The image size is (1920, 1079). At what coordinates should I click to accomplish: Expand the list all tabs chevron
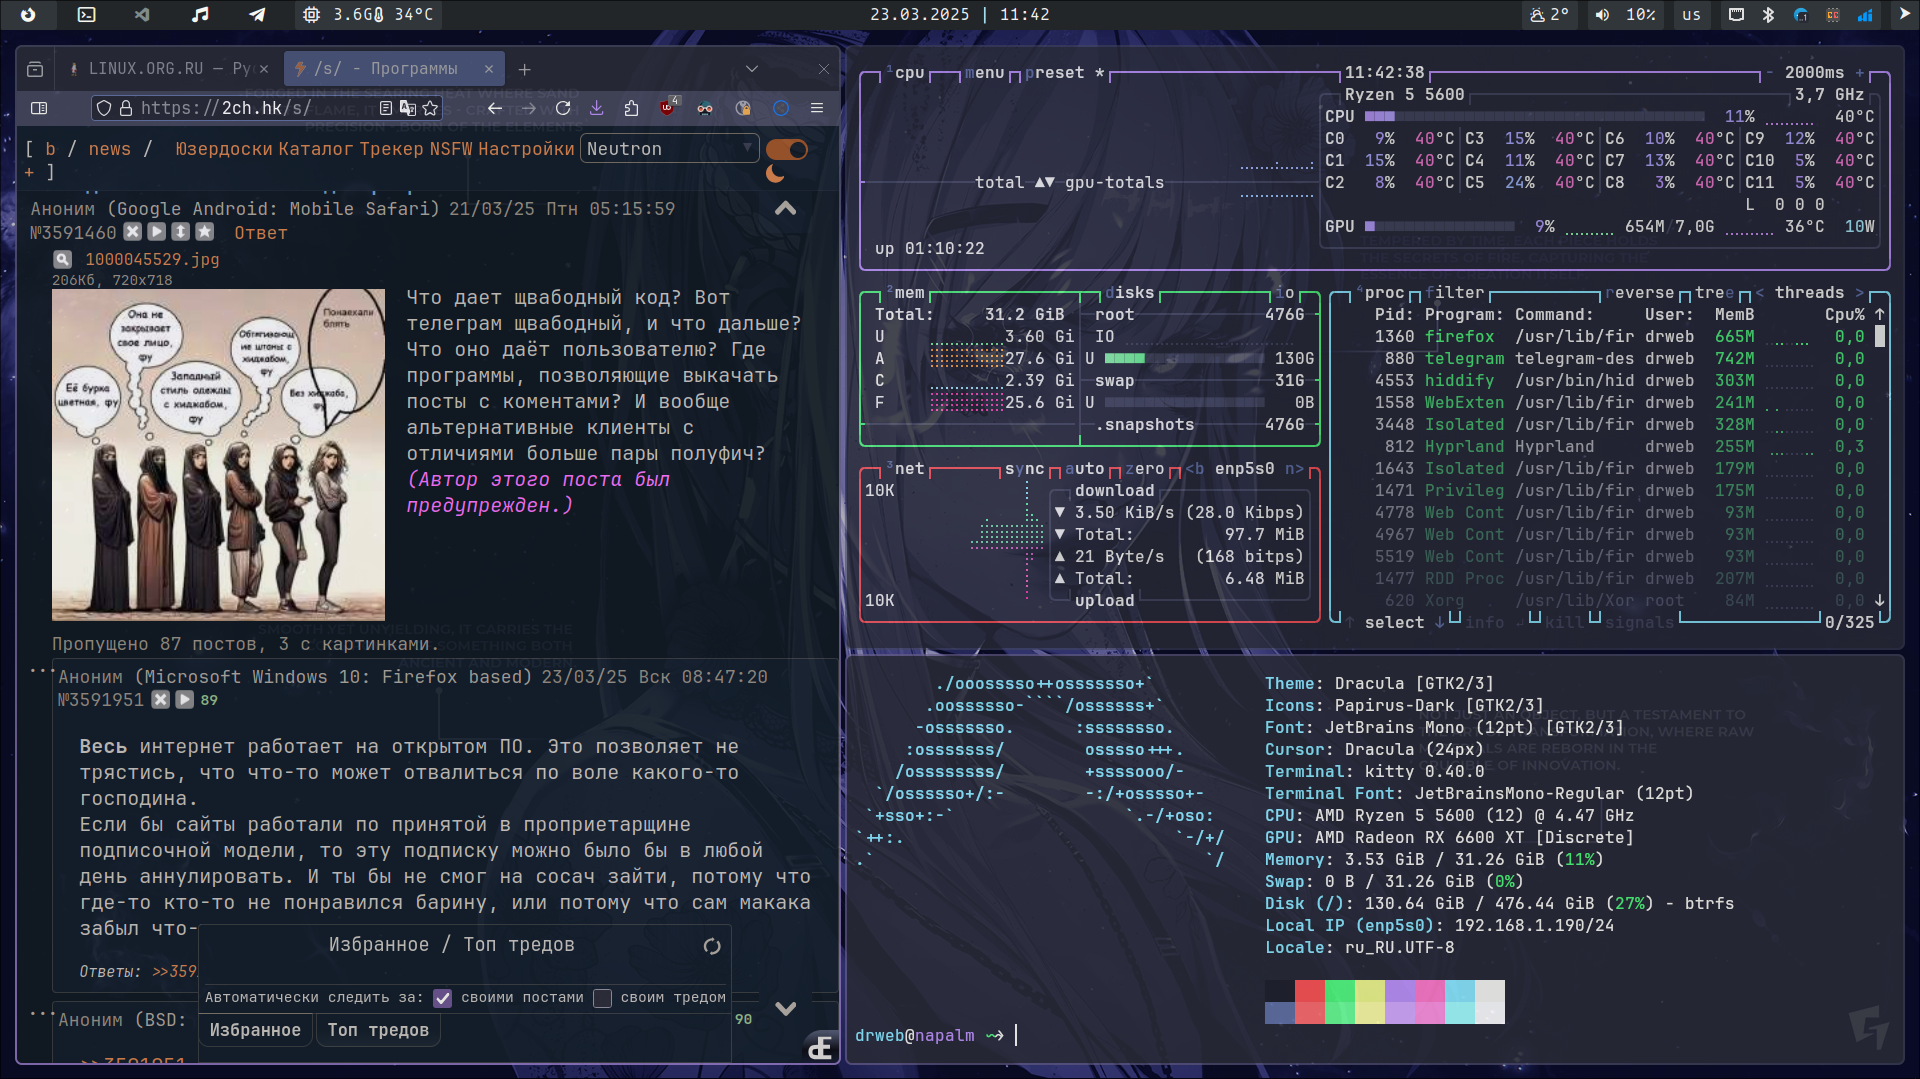click(752, 69)
